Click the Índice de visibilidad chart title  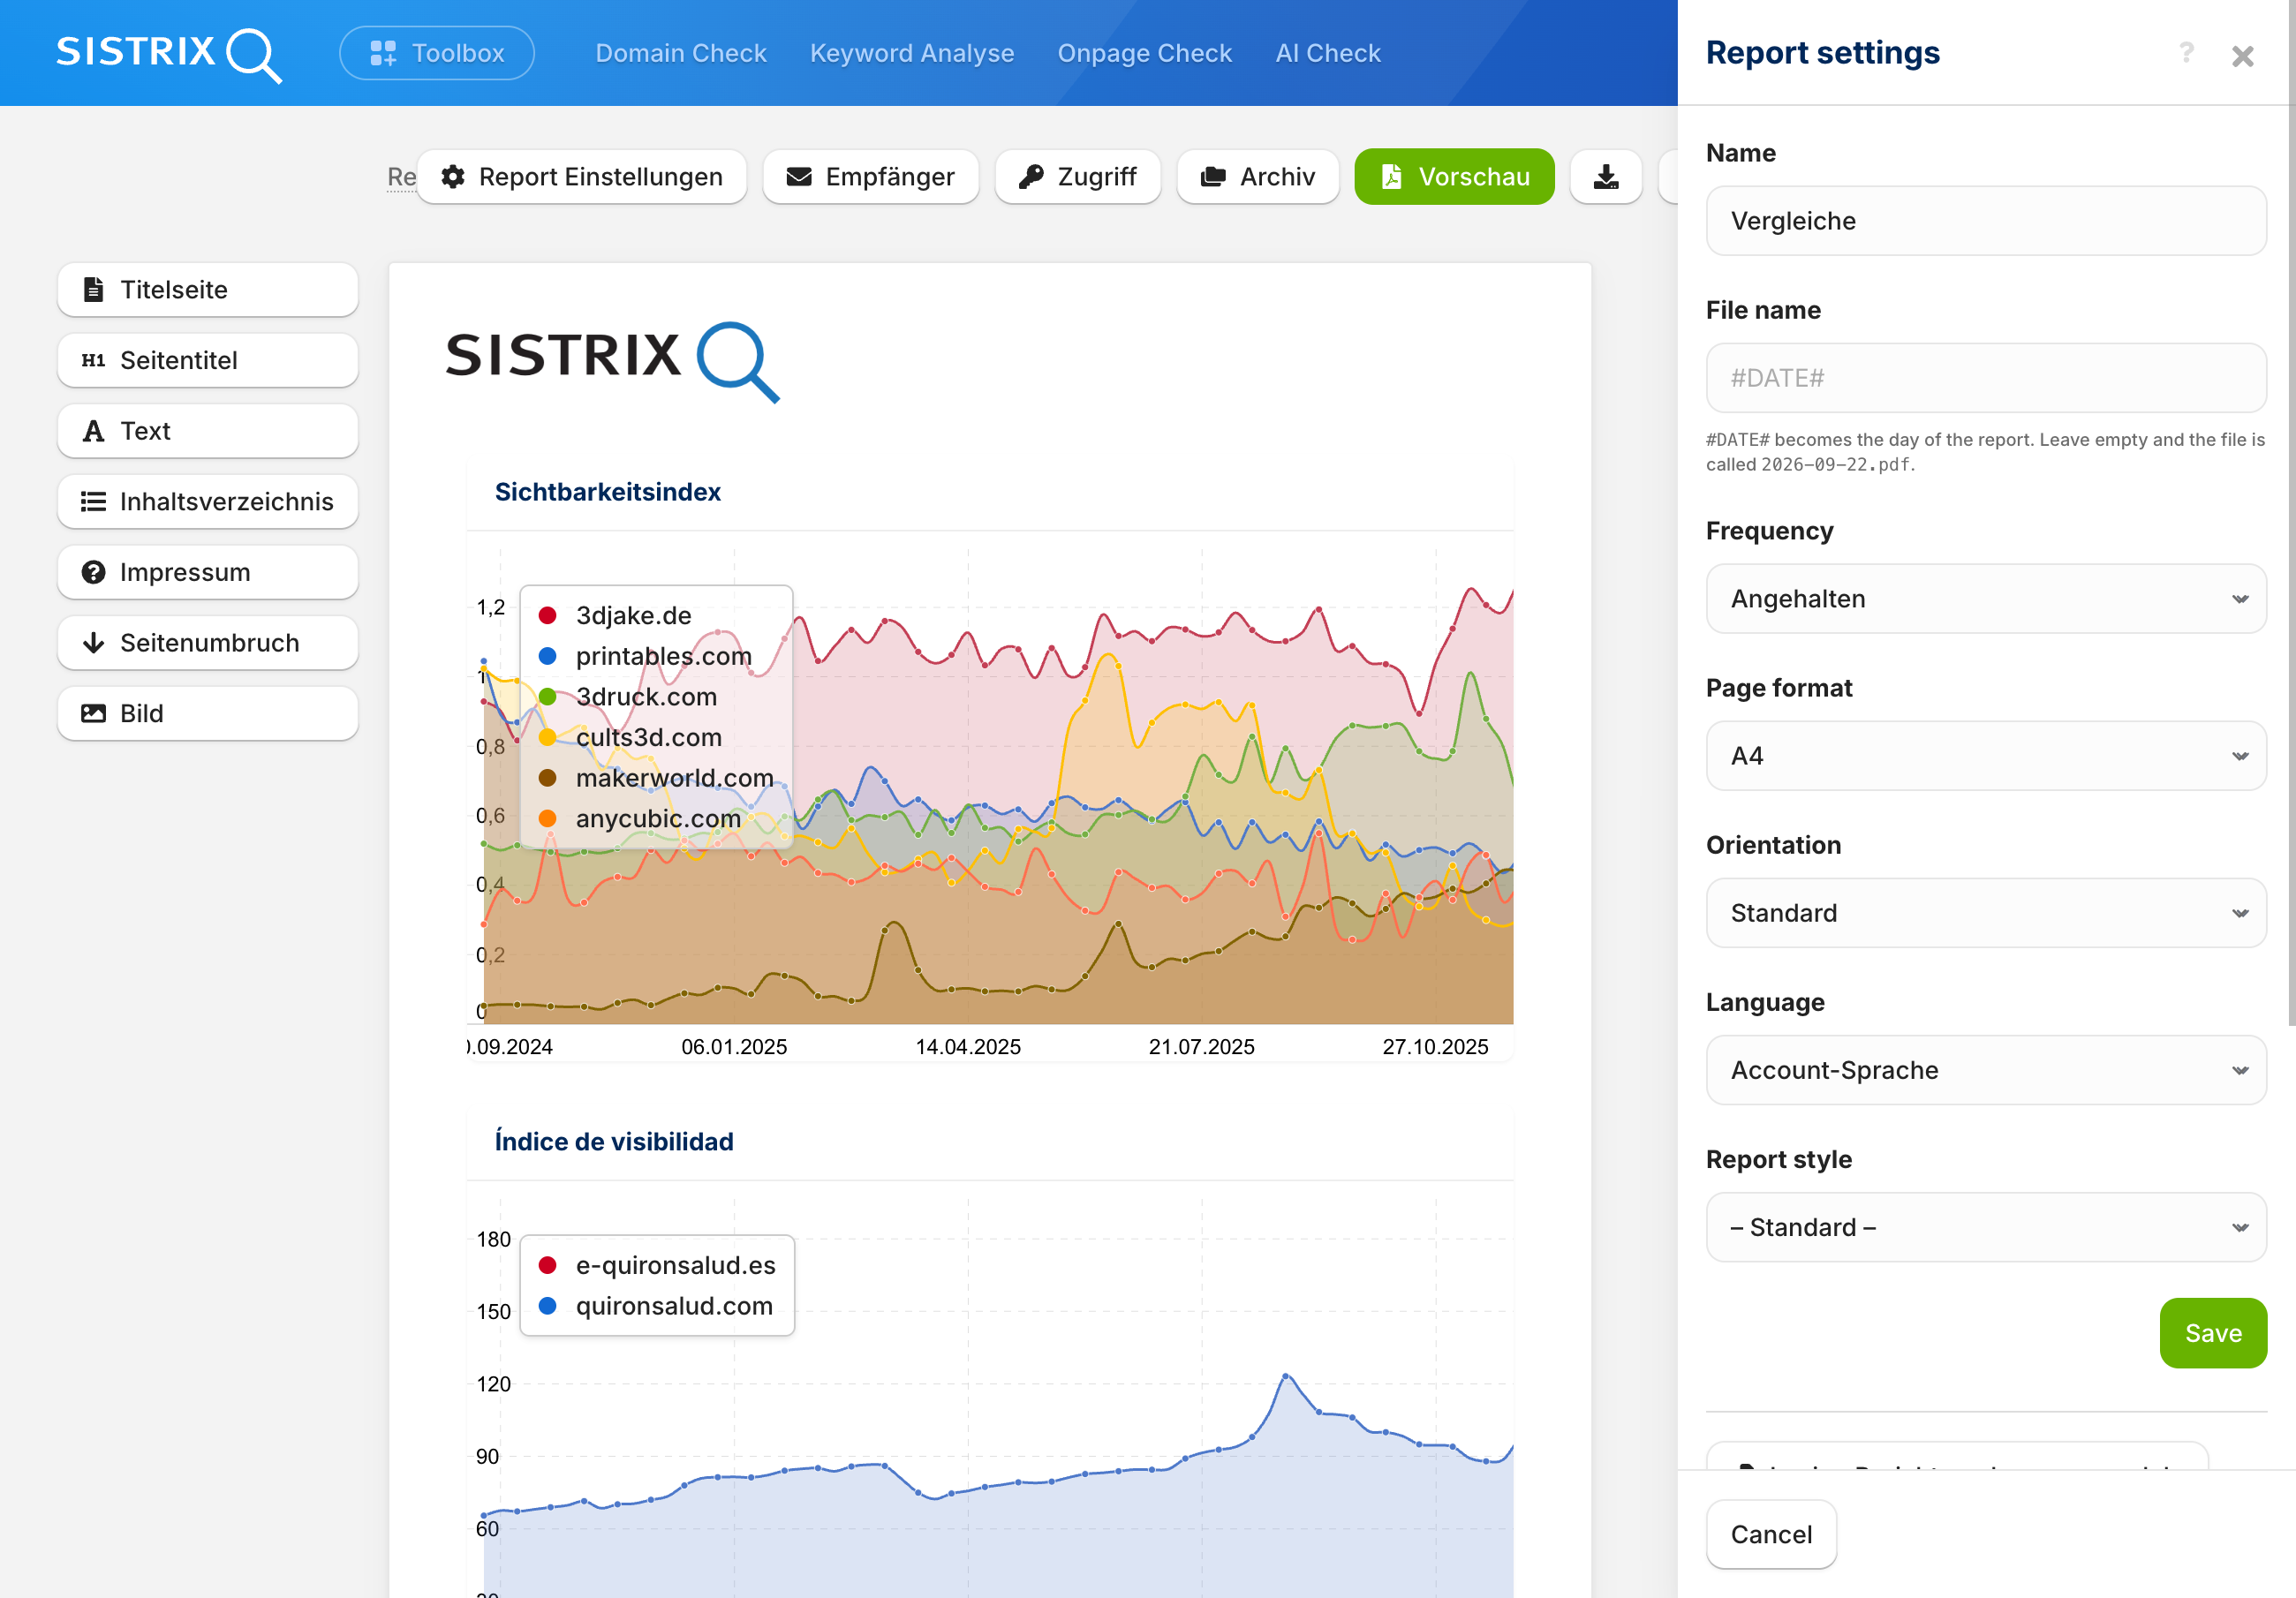(x=614, y=1141)
